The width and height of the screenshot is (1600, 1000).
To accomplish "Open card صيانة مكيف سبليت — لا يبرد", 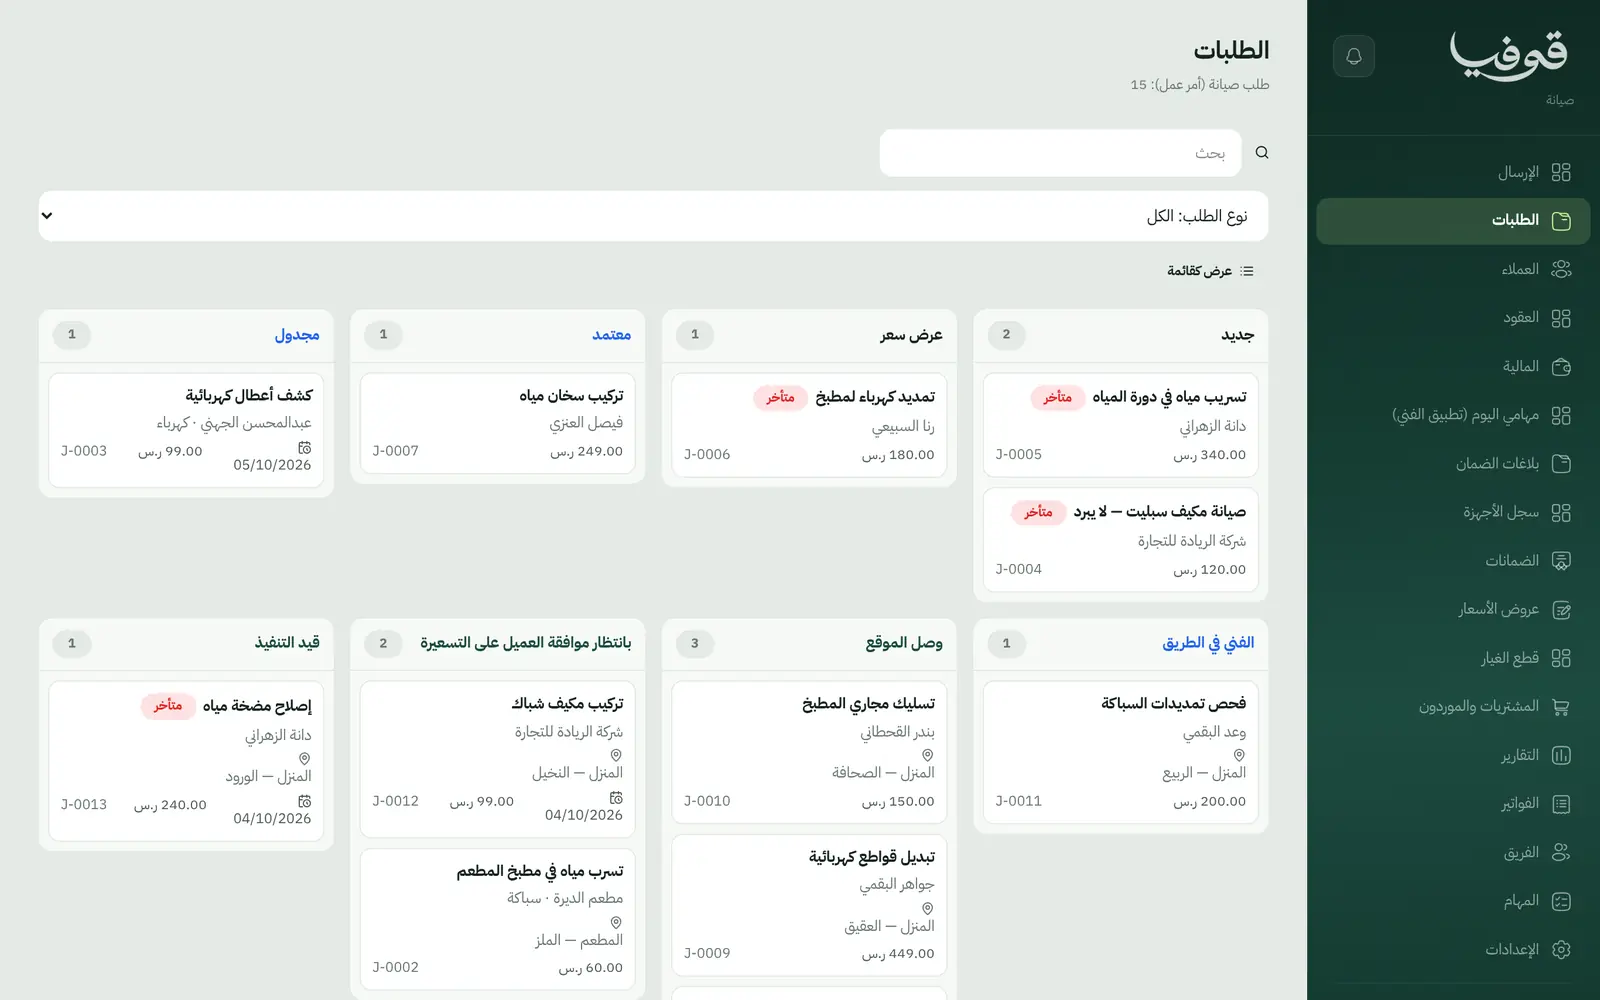I will pyautogui.click(x=1121, y=540).
